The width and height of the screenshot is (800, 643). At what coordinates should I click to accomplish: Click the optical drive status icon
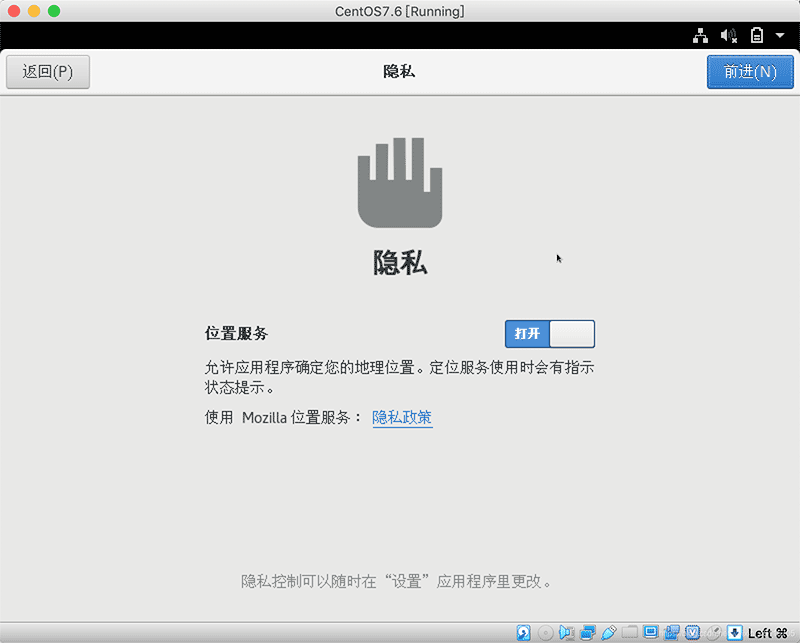(x=545, y=632)
